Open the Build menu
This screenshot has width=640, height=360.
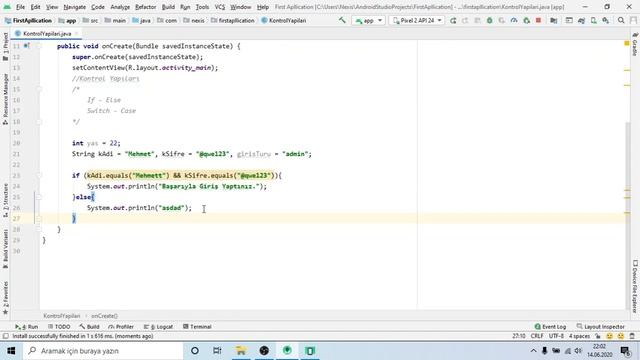[x=168, y=7]
